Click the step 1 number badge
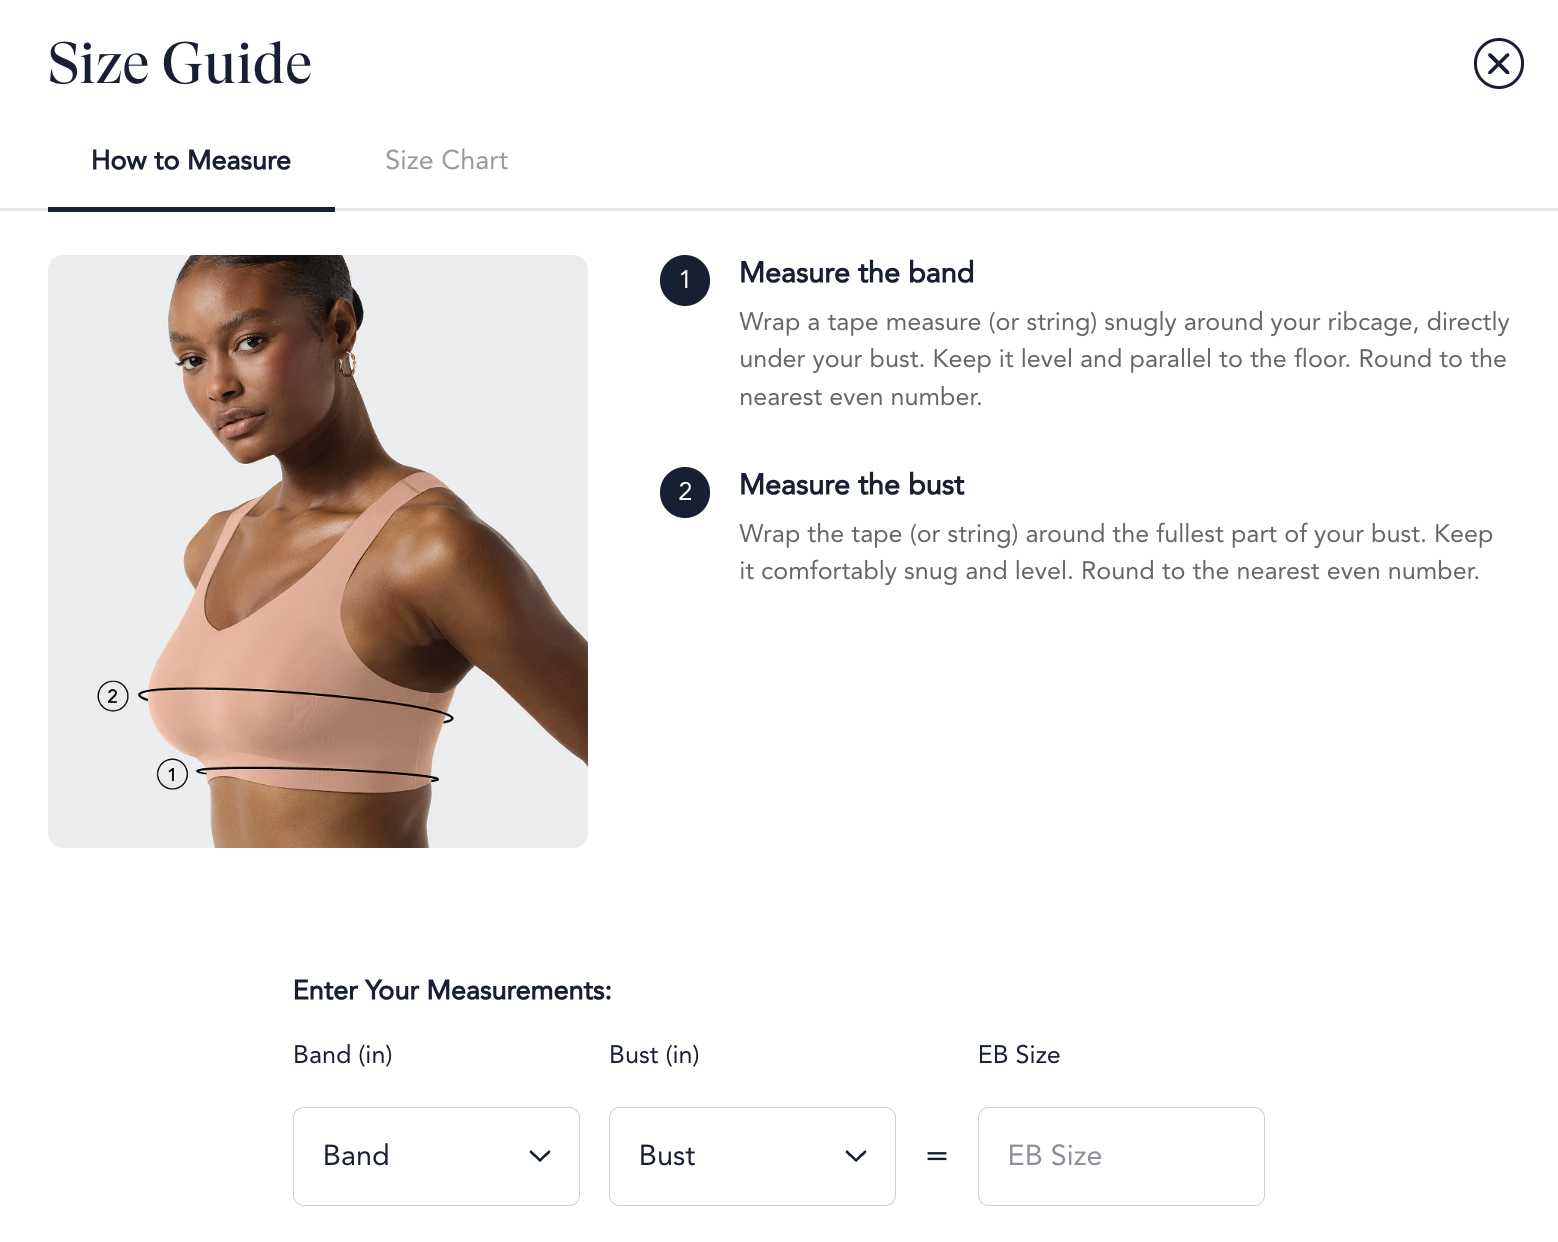 pos(685,280)
